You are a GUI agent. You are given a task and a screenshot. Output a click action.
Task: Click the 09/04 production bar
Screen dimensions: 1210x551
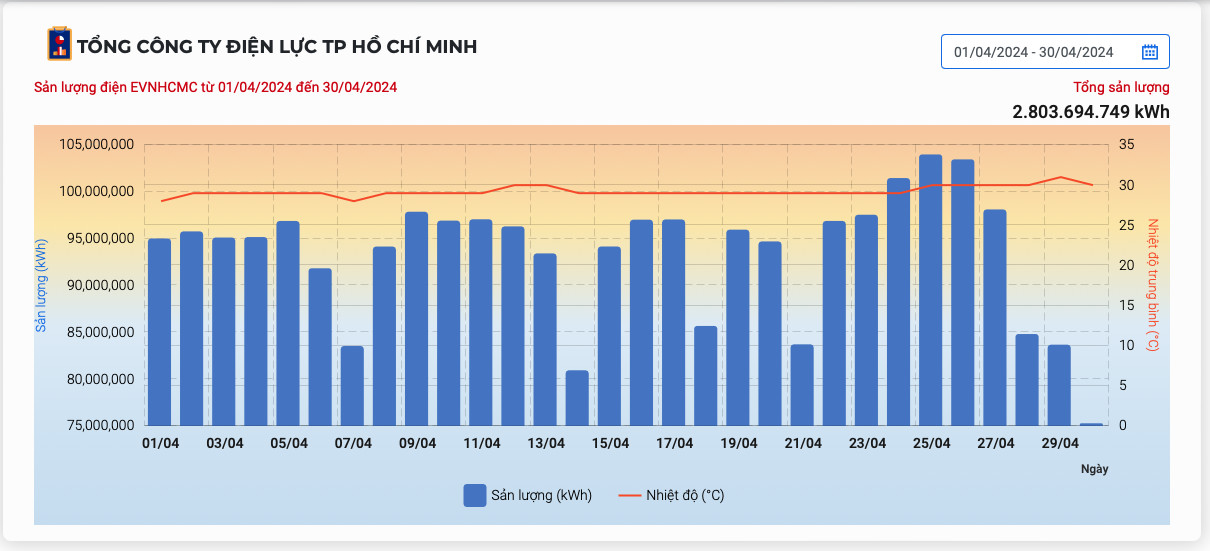(x=416, y=319)
